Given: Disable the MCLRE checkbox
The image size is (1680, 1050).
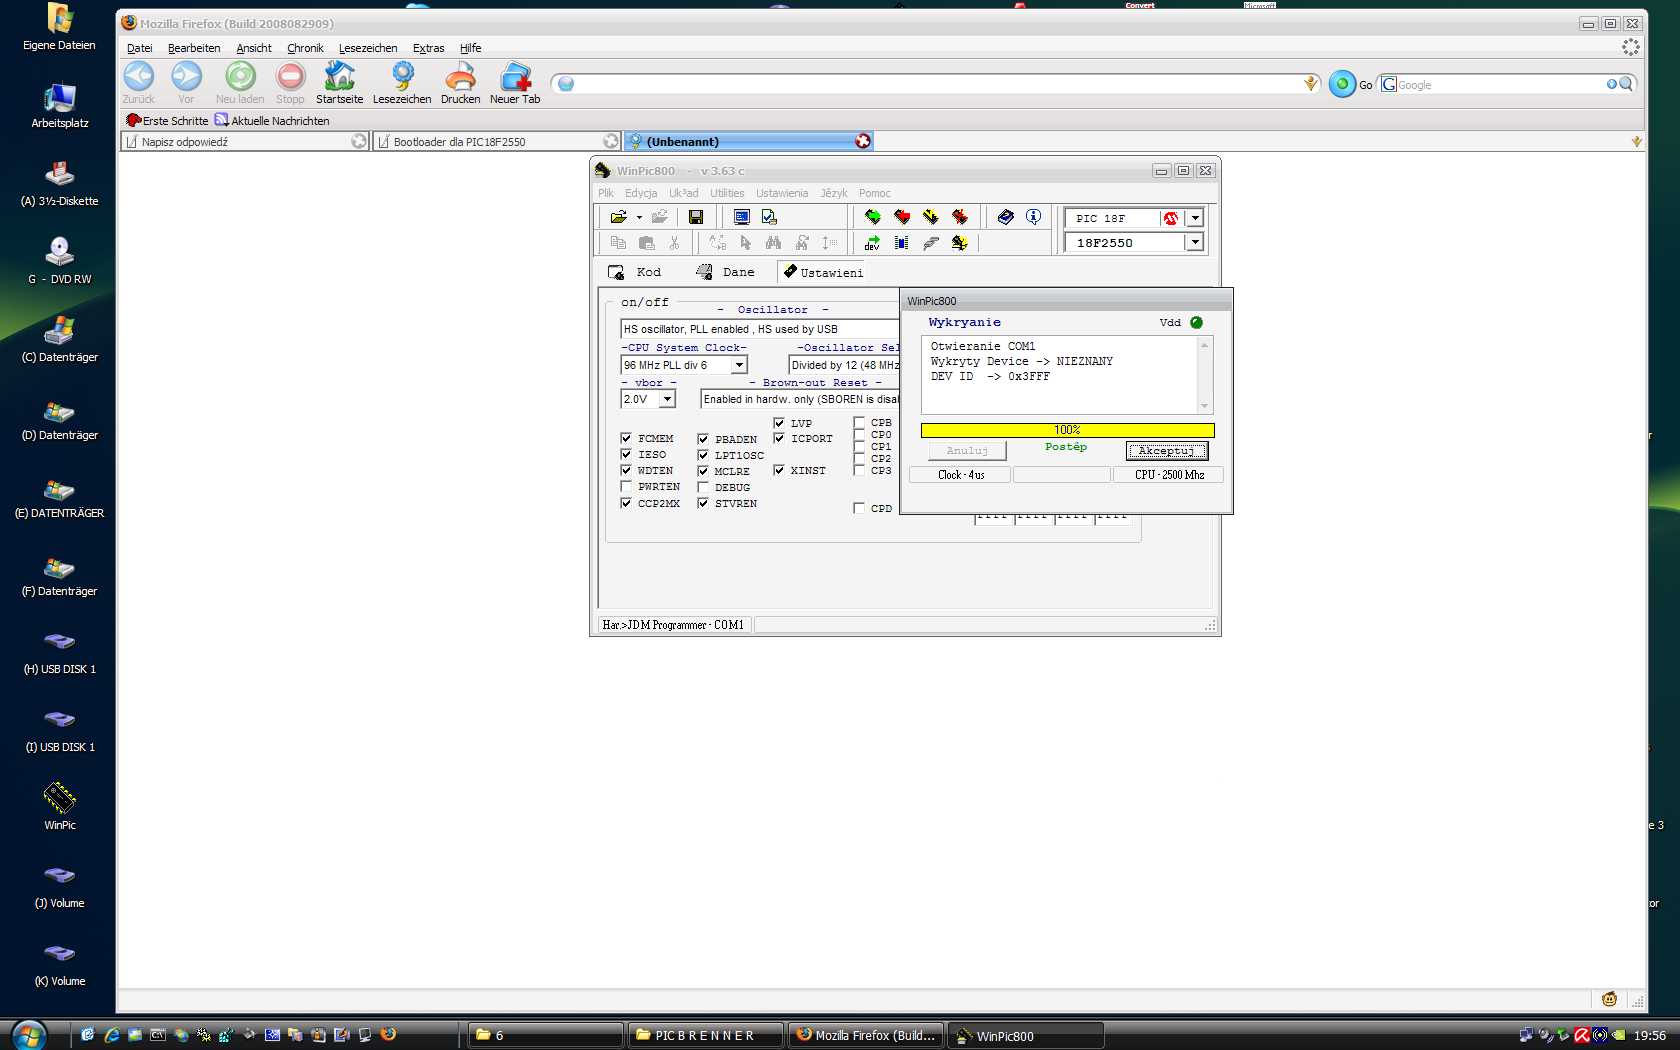Looking at the screenshot, I should pyautogui.click(x=703, y=471).
